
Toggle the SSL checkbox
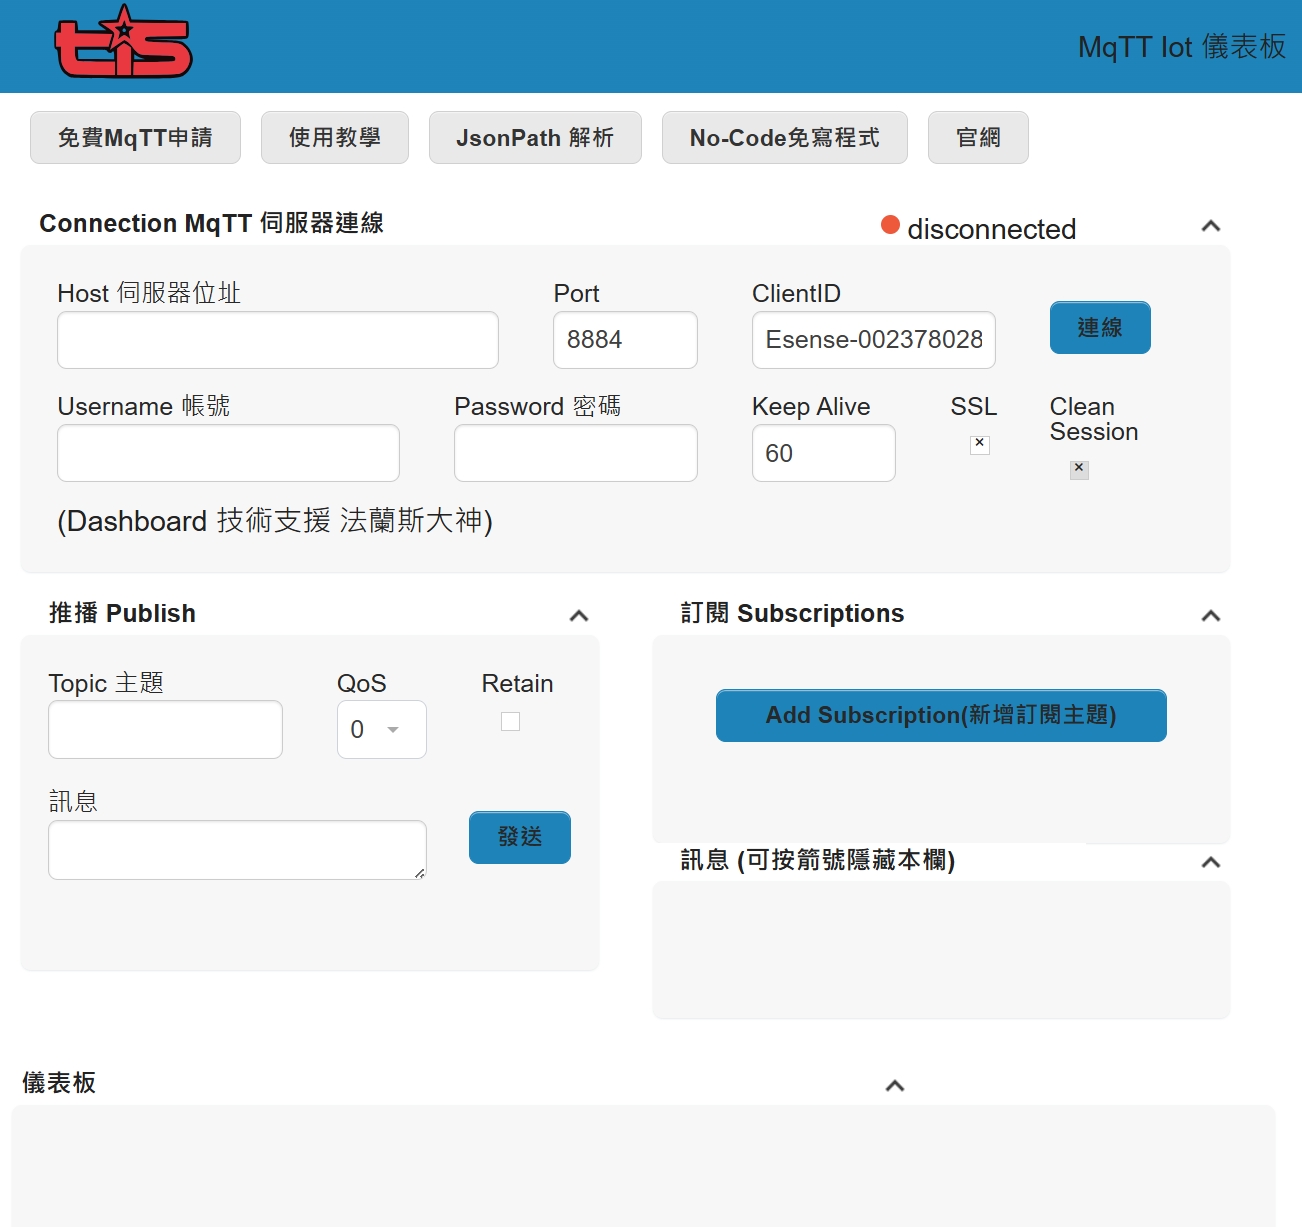tap(980, 444)
